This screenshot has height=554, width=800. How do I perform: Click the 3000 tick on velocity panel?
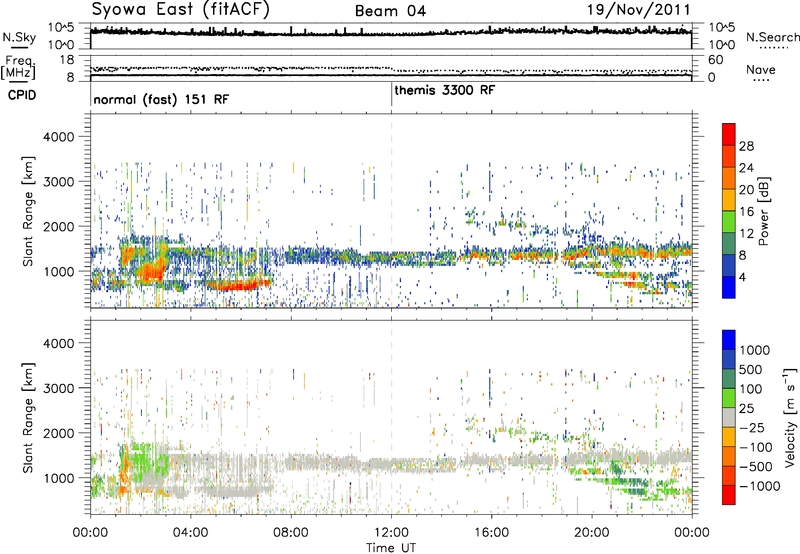click(58, 388)
